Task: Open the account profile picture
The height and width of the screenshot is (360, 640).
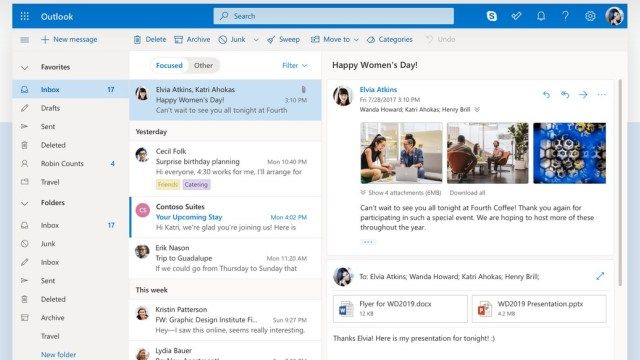Action: point(614,16)
